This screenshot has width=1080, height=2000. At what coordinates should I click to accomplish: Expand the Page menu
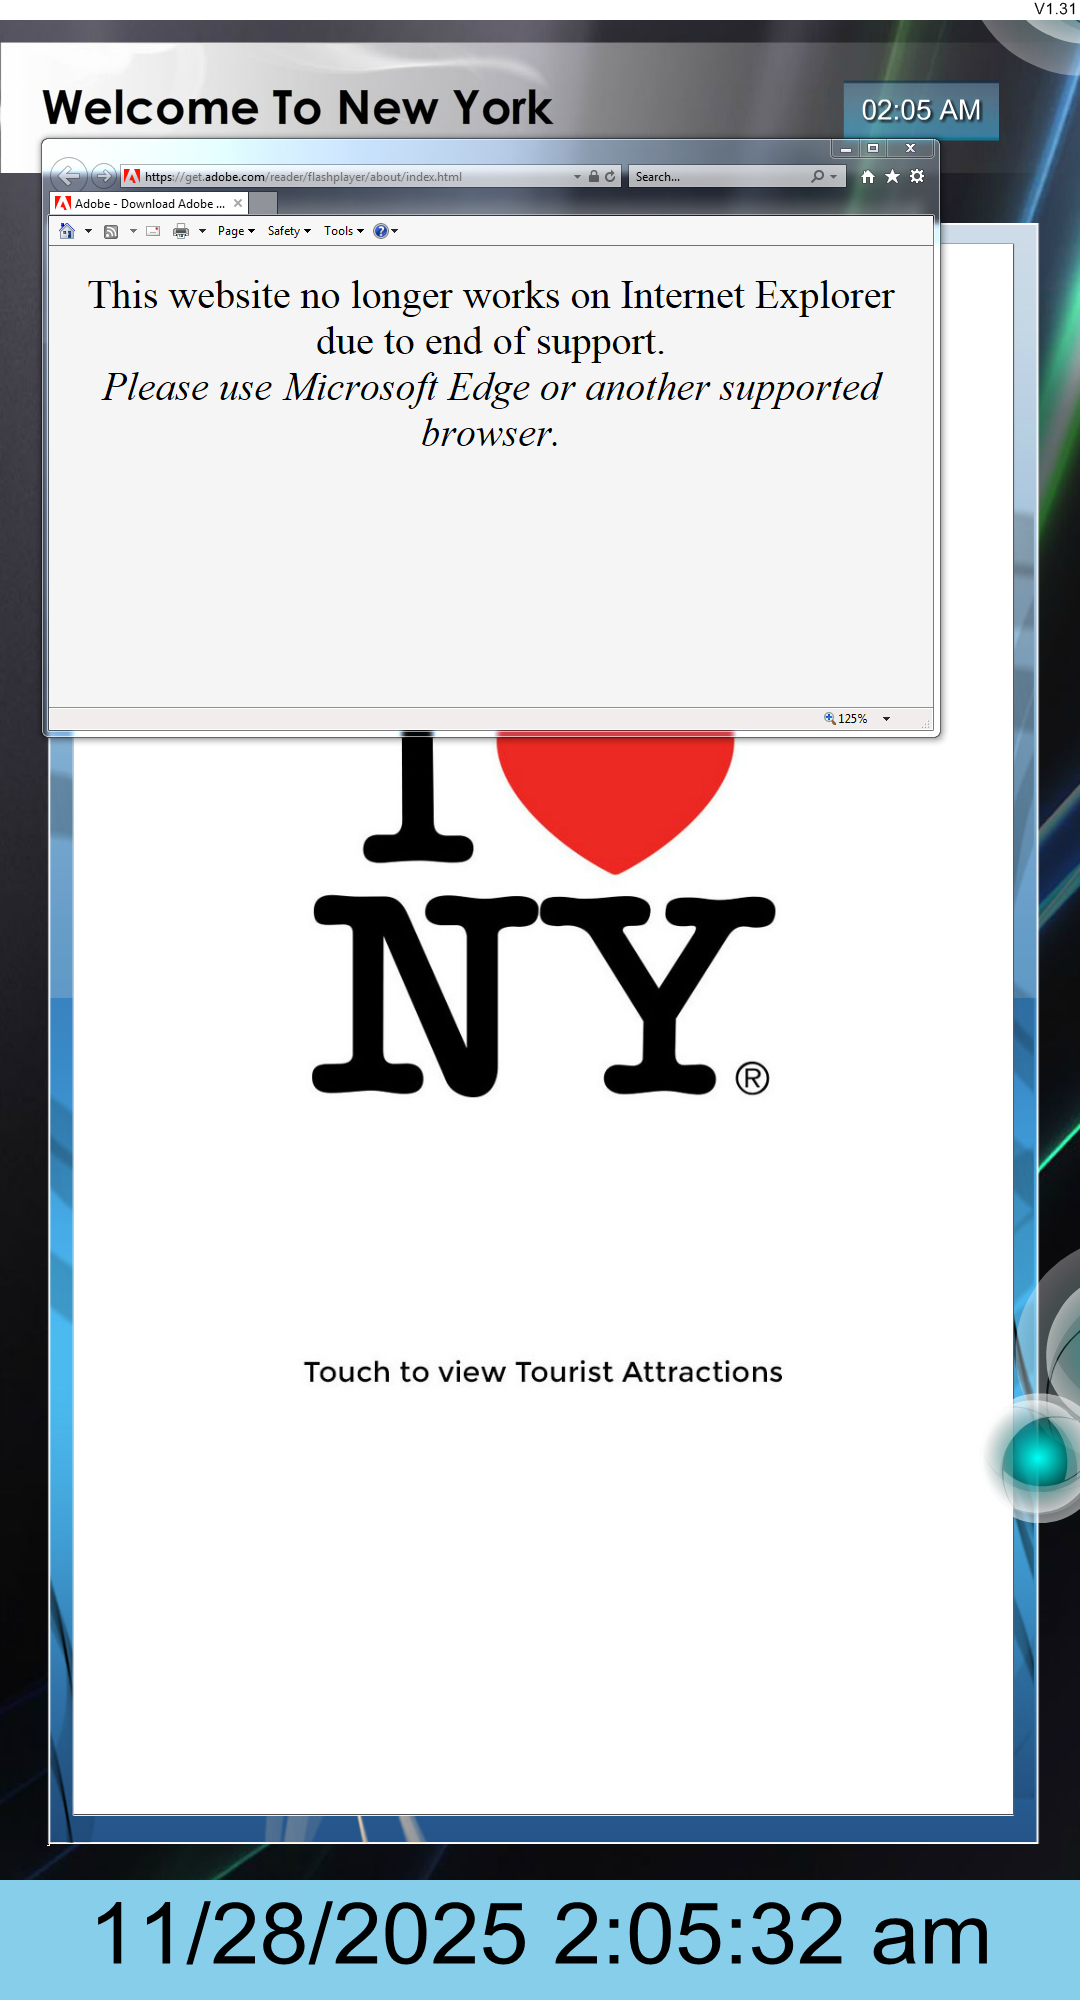(236, 231)
